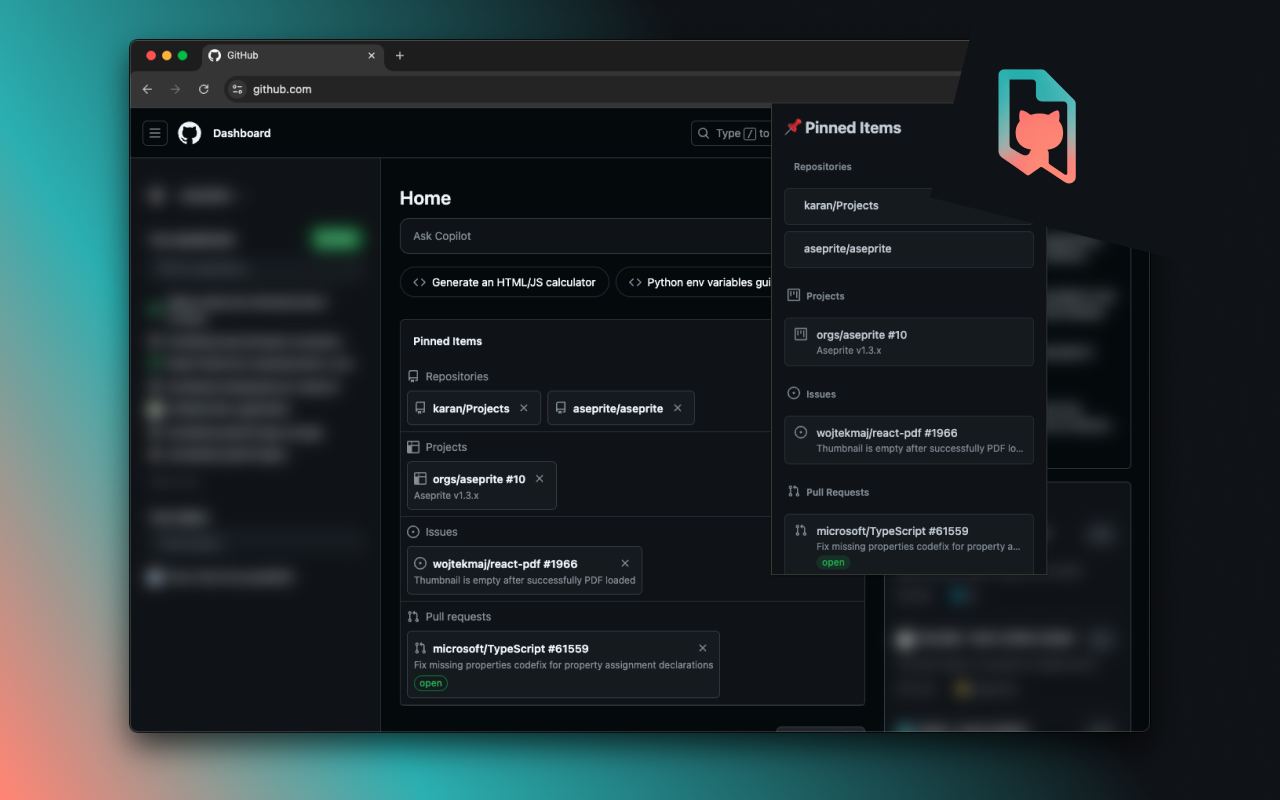This screenshot has width=1280, height=800.
Task: Open microsoft/TypeScript #61559 pull request on dashboard
Action: tap(511, 649)
